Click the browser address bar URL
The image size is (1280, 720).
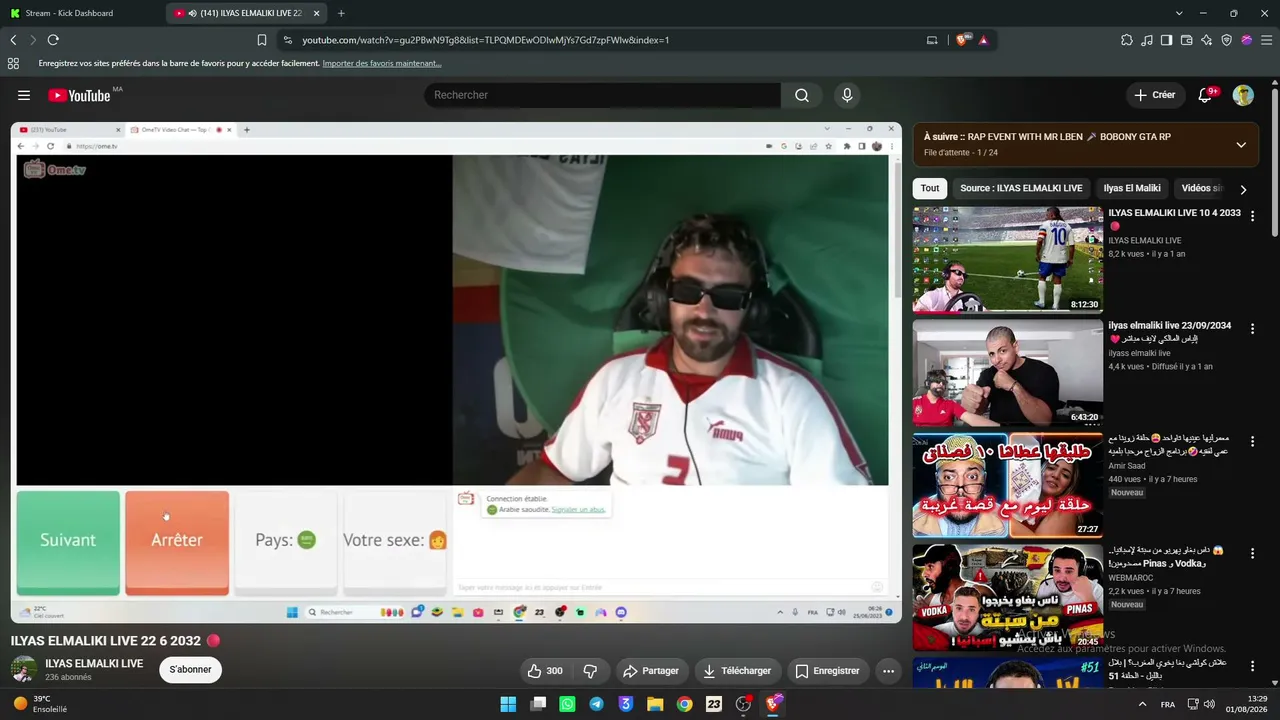pyautogui.click(x=486, y=40)
